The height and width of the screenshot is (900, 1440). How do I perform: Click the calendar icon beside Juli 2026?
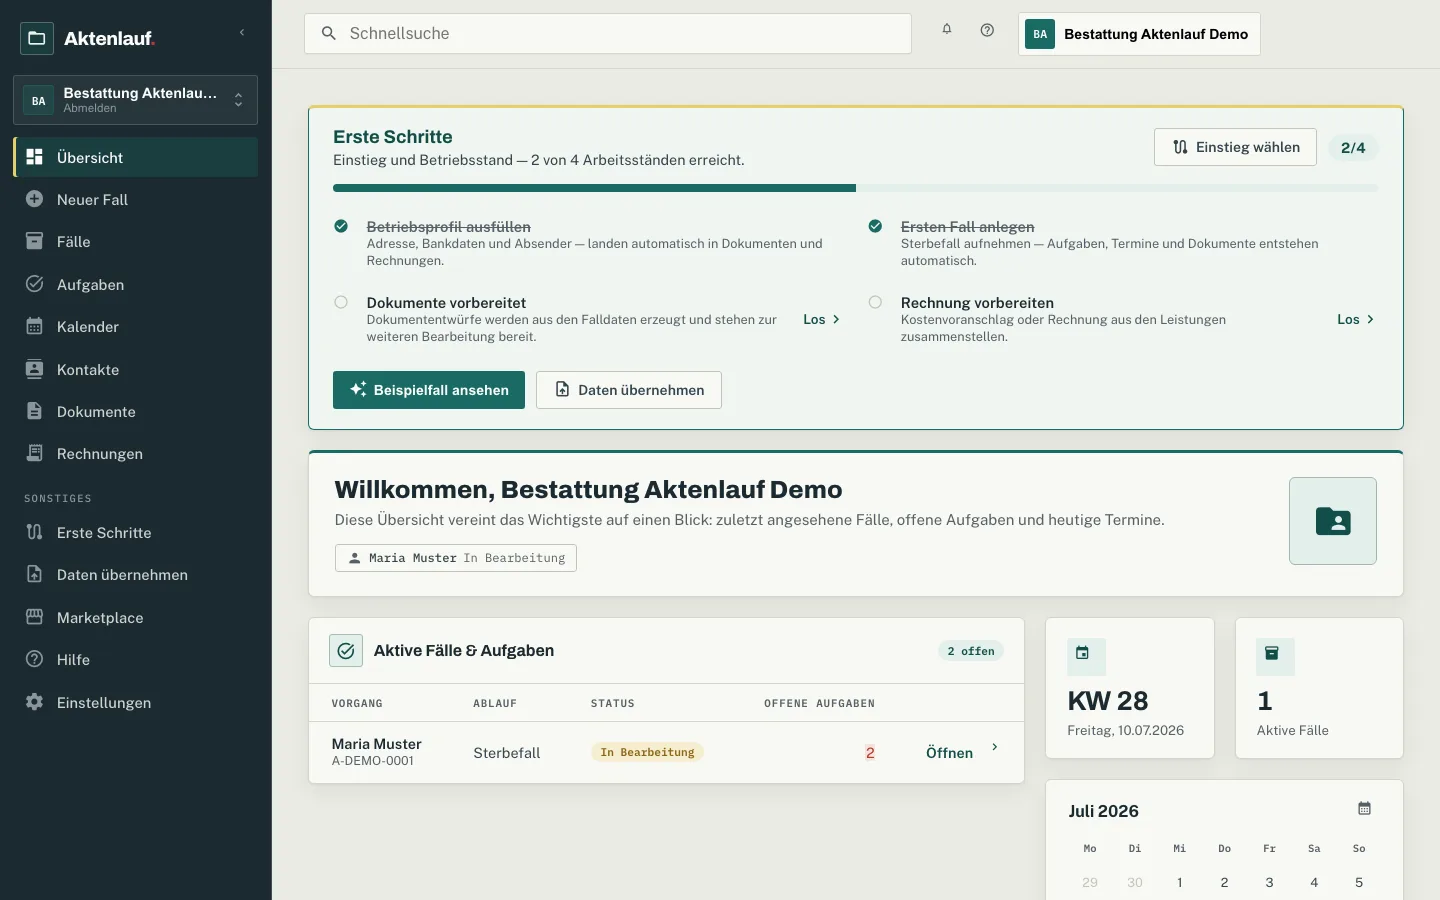(1364, 808)
